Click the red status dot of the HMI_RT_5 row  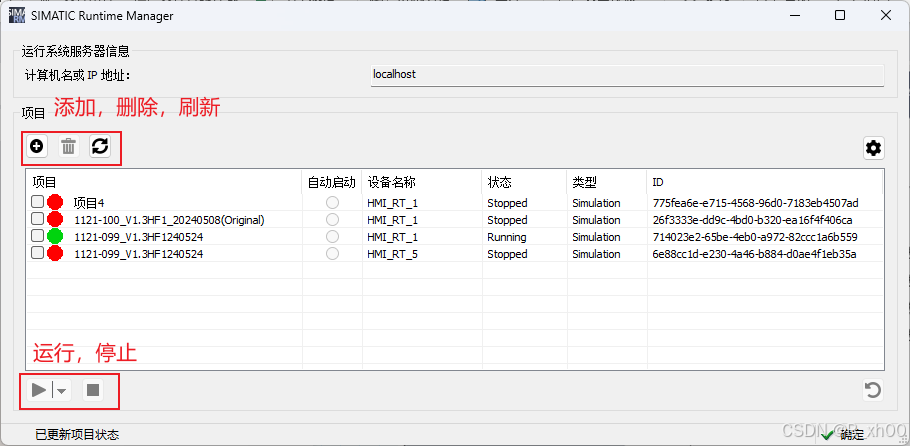click(55, 253)
